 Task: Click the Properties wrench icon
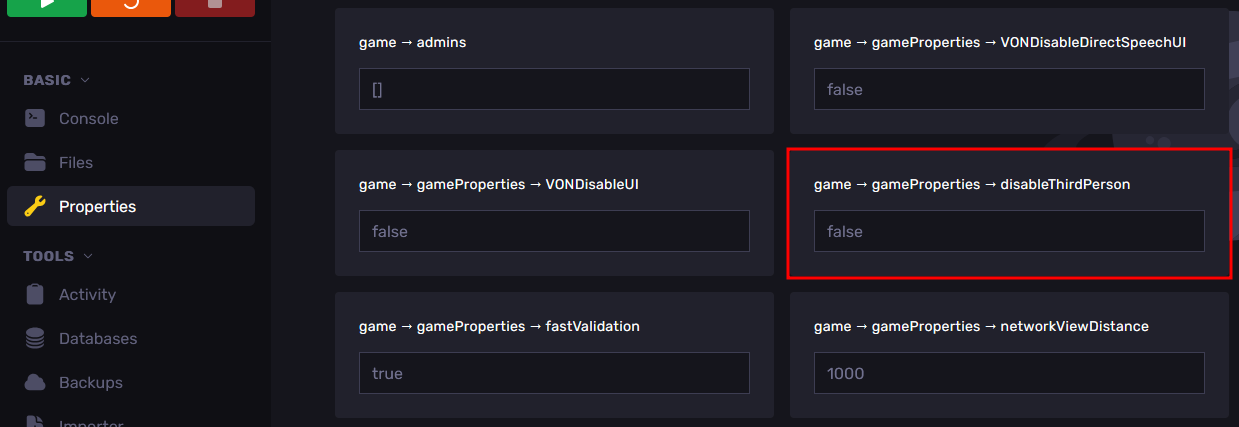35,207
